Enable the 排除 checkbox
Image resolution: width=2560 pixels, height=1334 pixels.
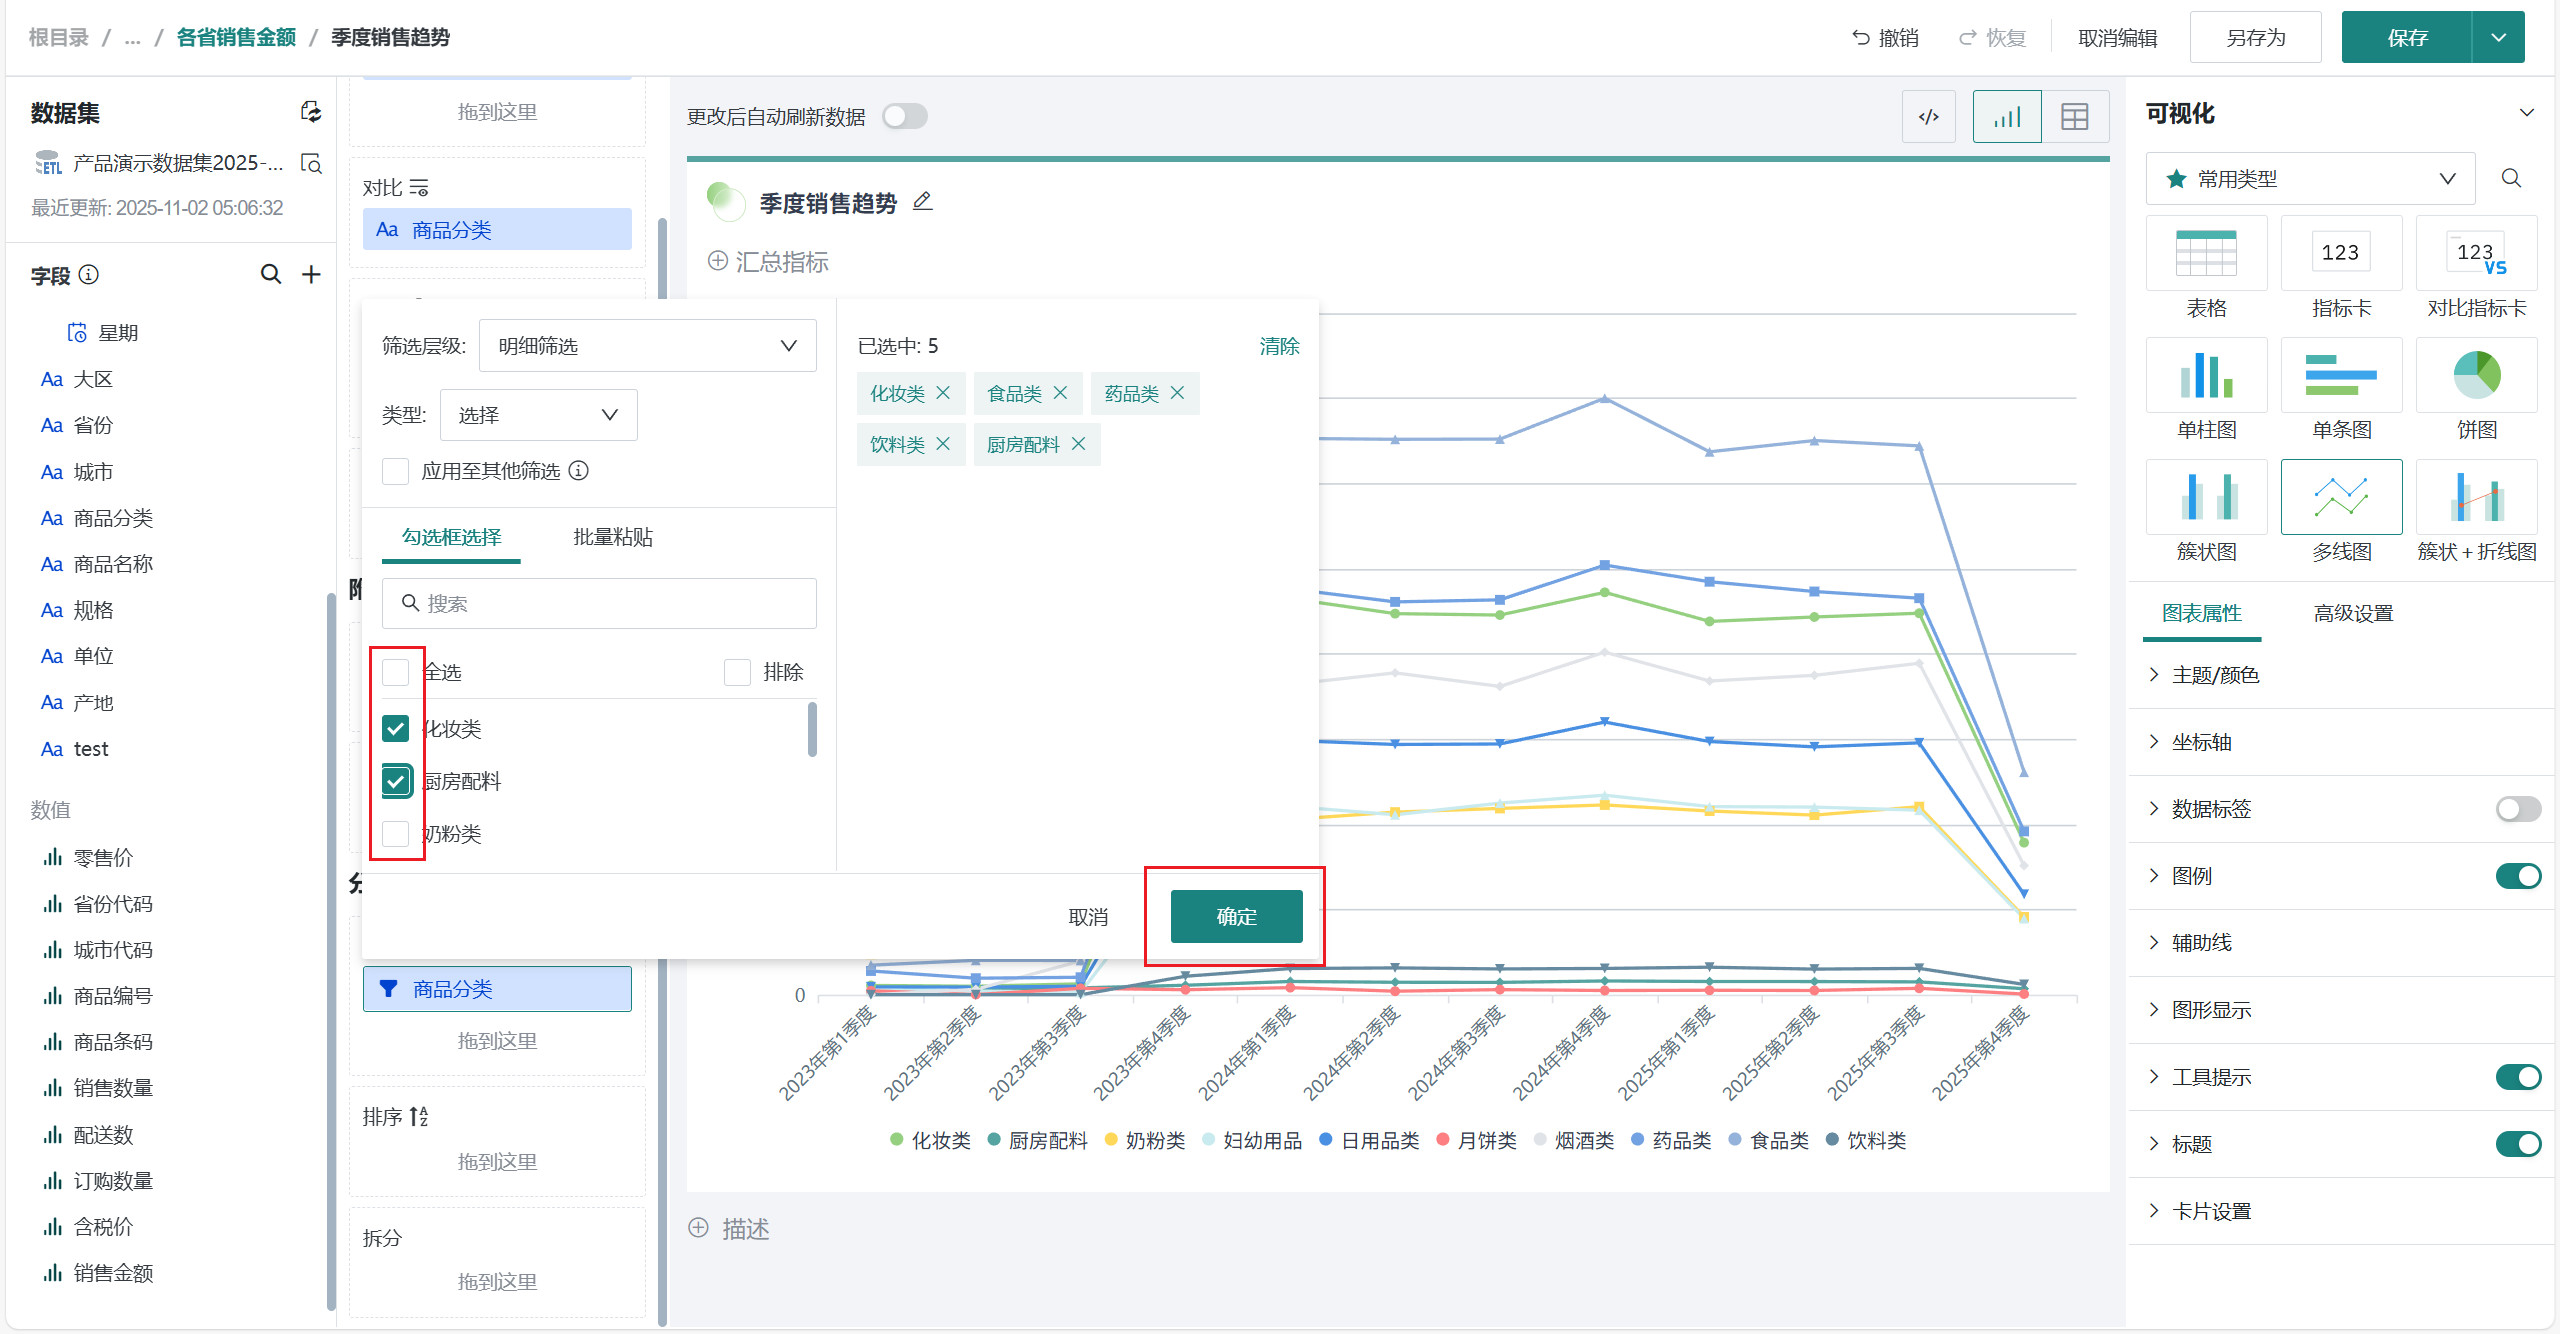click(x=738, y=672)
